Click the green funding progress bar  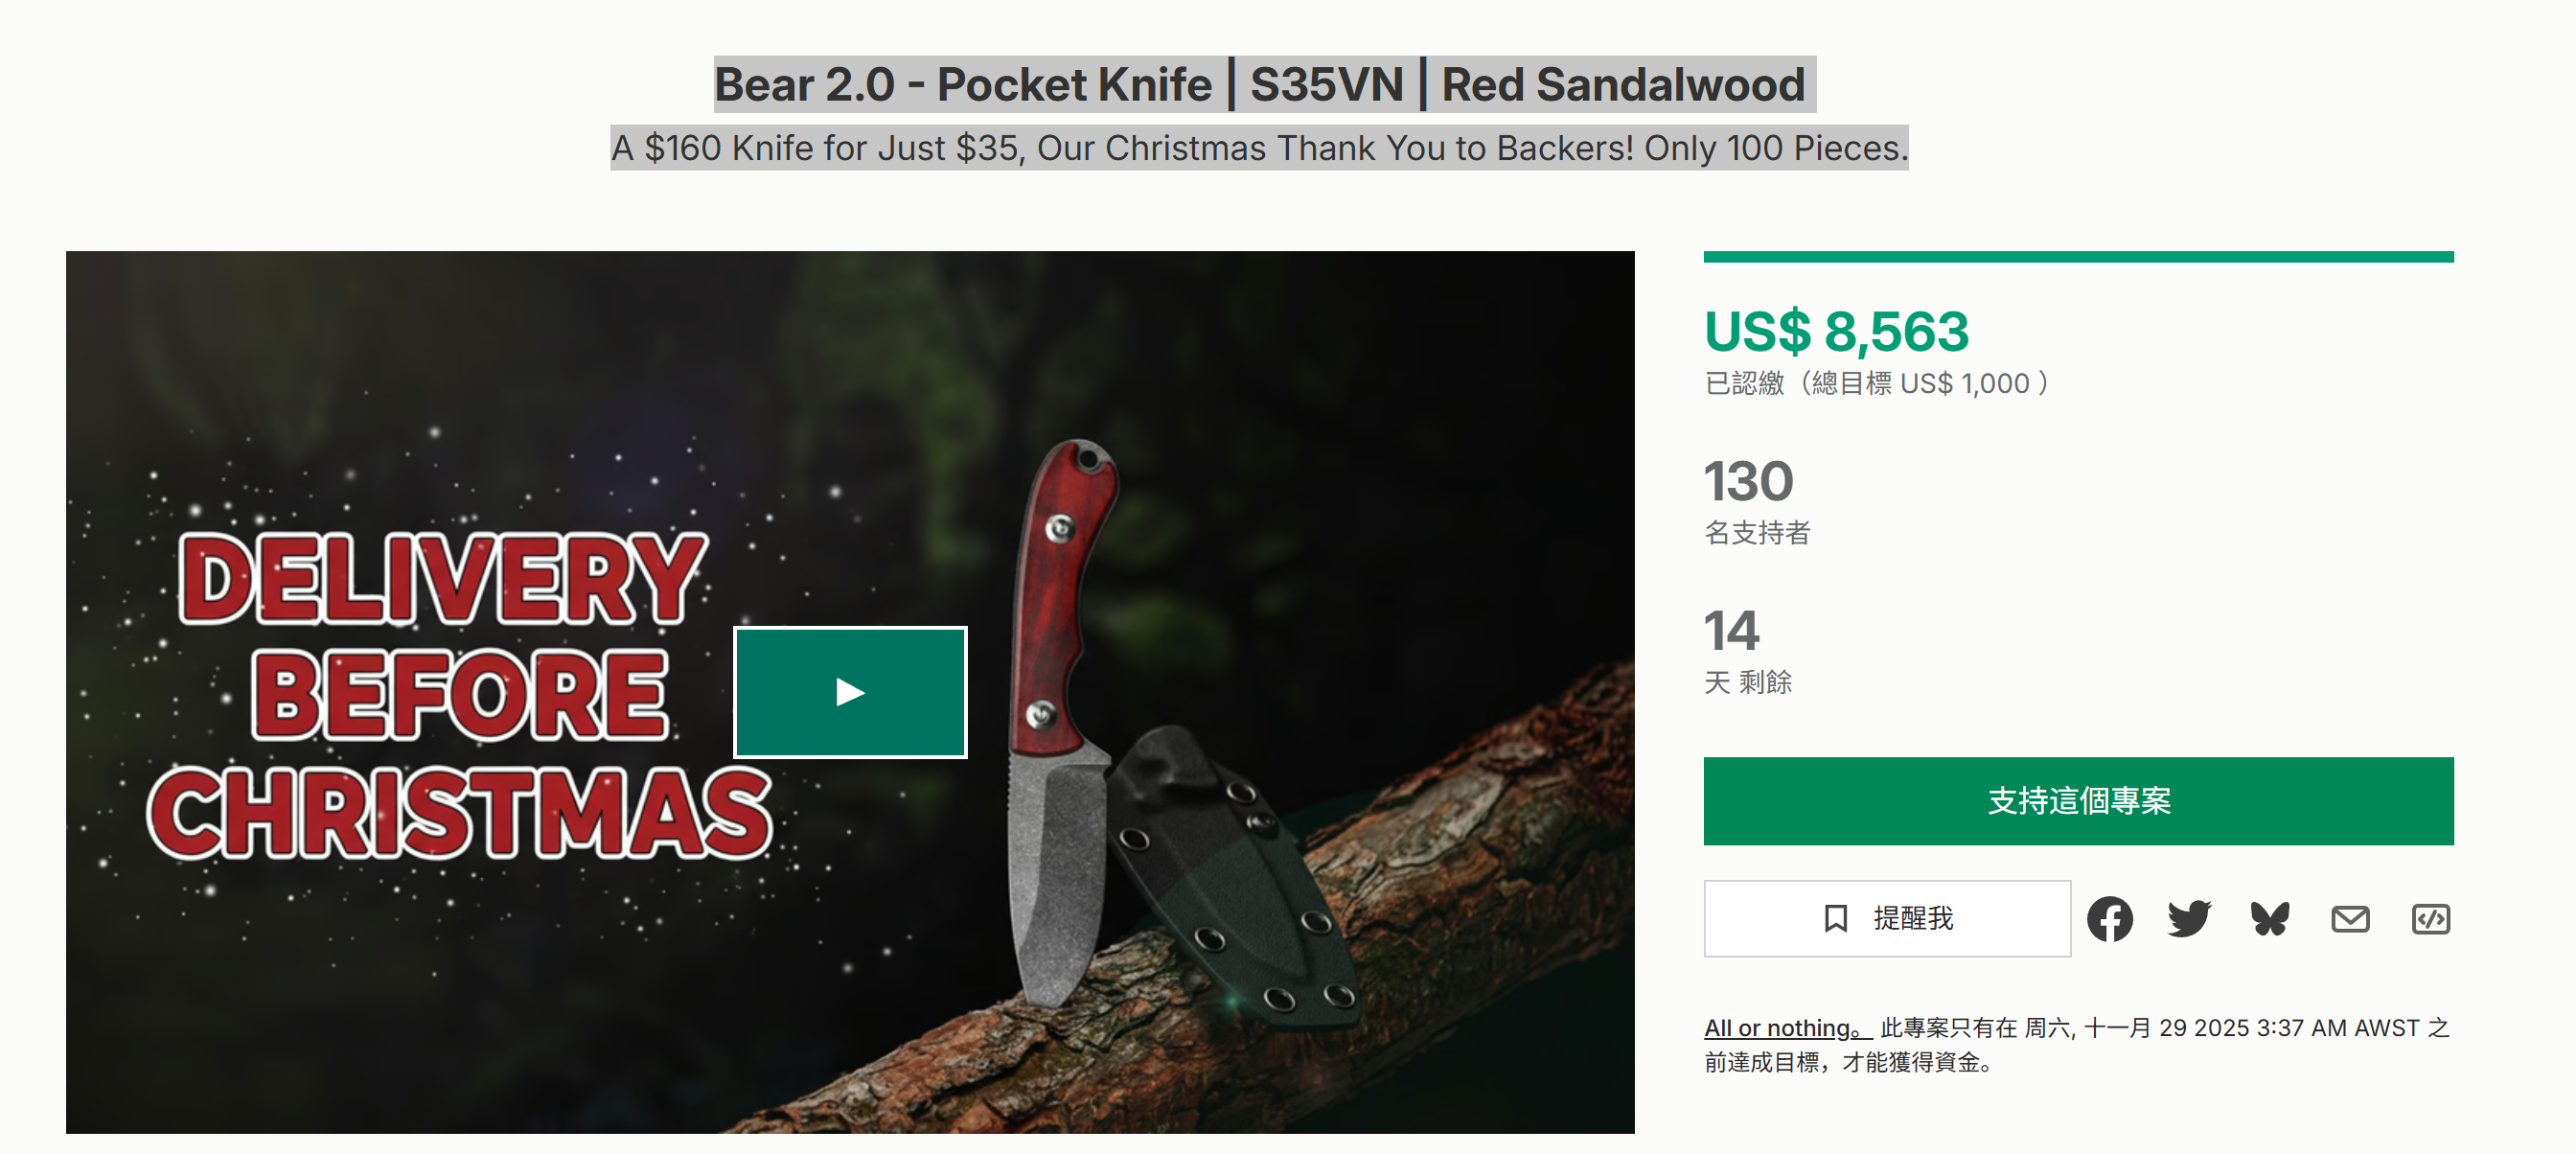point(2078,257)
